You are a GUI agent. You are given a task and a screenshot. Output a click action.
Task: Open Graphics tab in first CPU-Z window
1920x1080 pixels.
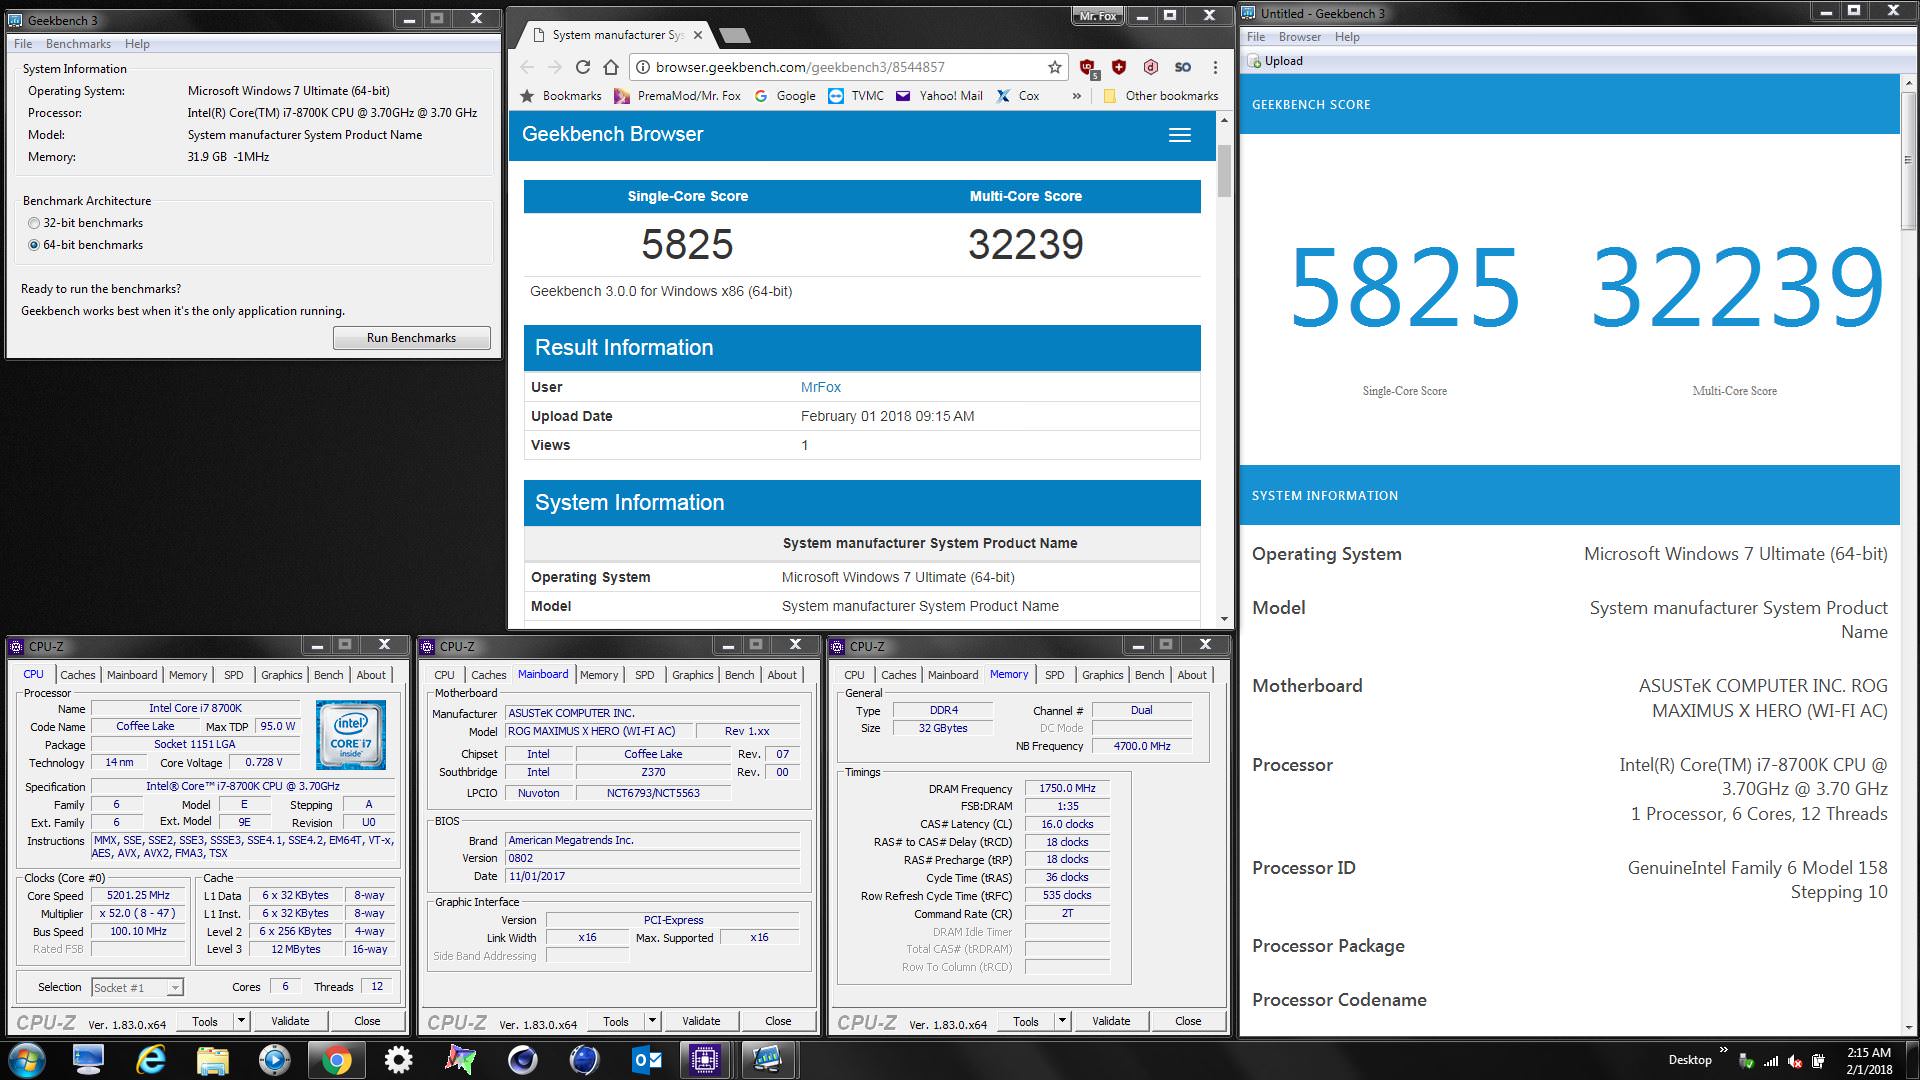pos(282,675)
